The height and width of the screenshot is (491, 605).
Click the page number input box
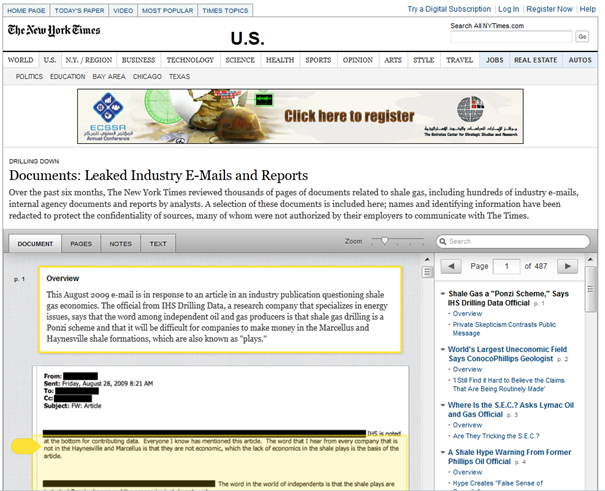pyautogui.click(x=507, y=266)
